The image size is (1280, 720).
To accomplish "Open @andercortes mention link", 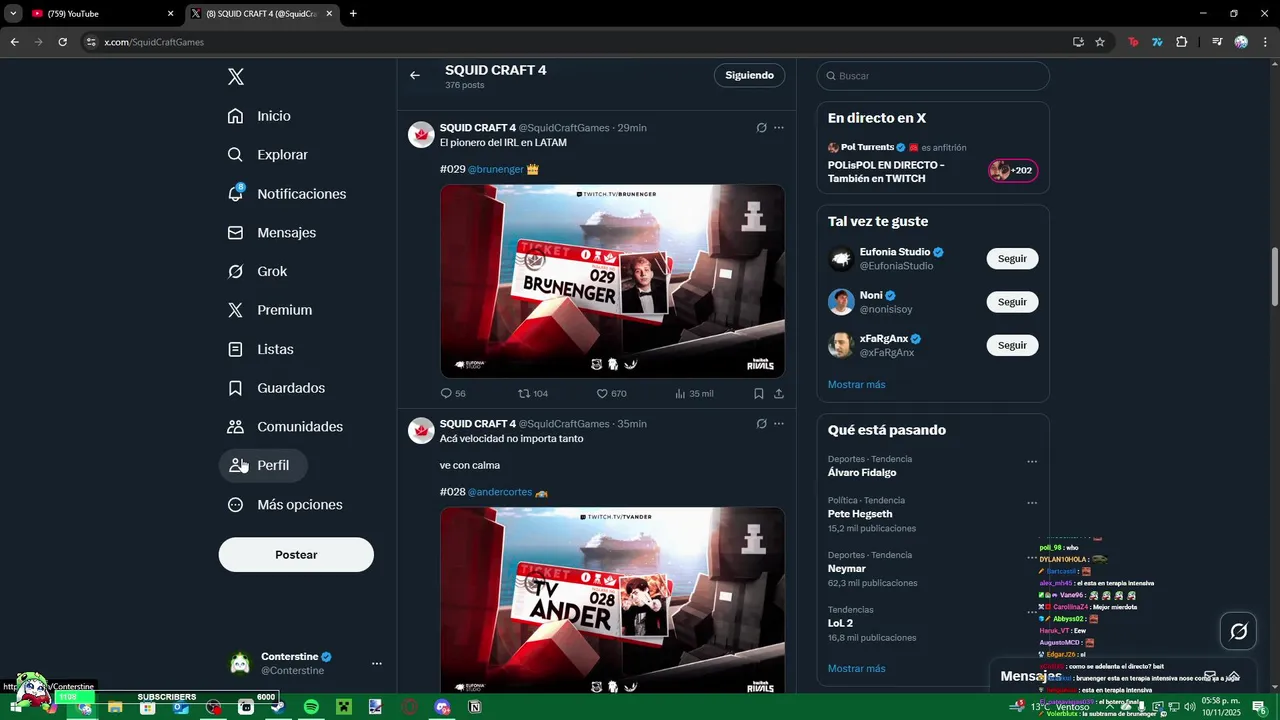I will [x=500, y=492].
